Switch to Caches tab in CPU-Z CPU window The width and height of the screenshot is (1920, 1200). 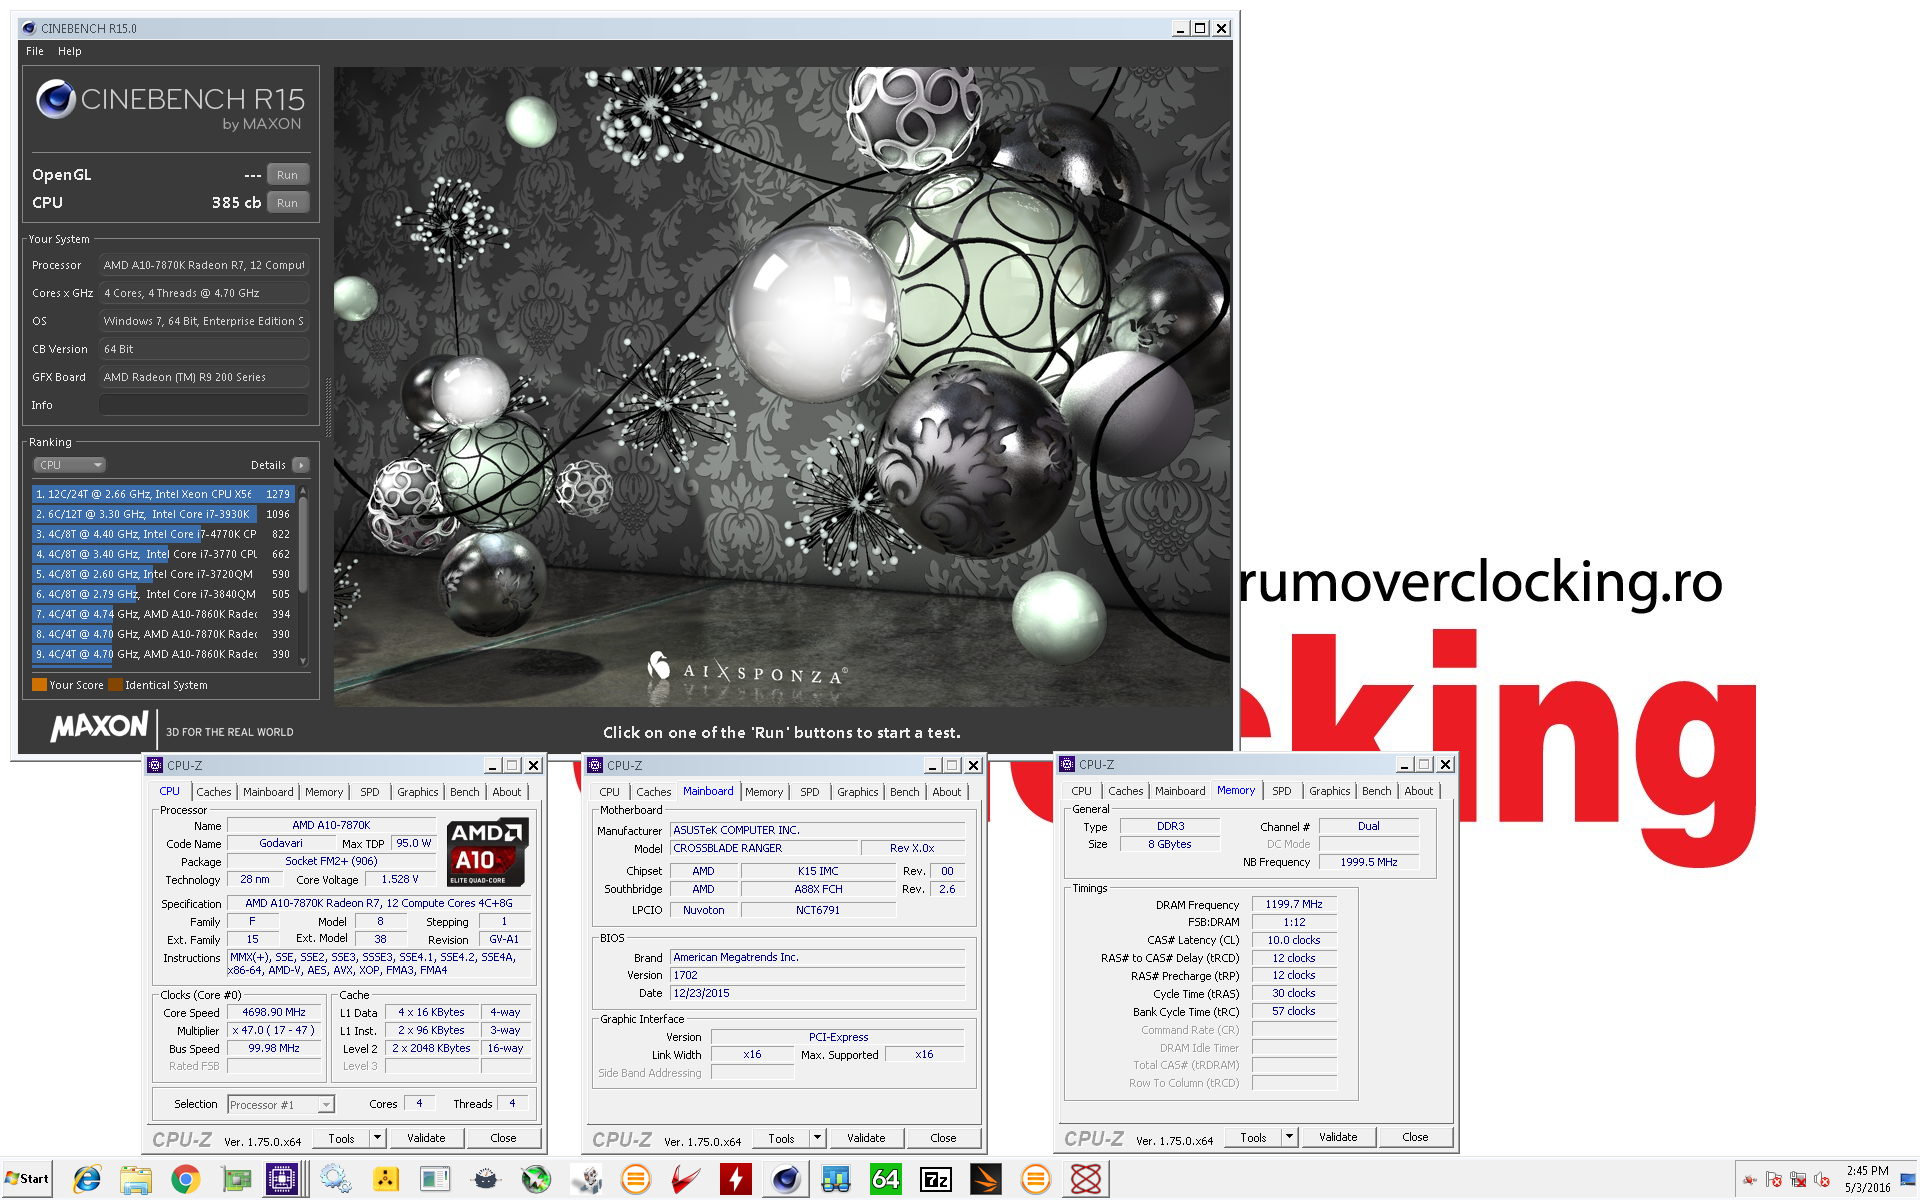coord(214,792)
